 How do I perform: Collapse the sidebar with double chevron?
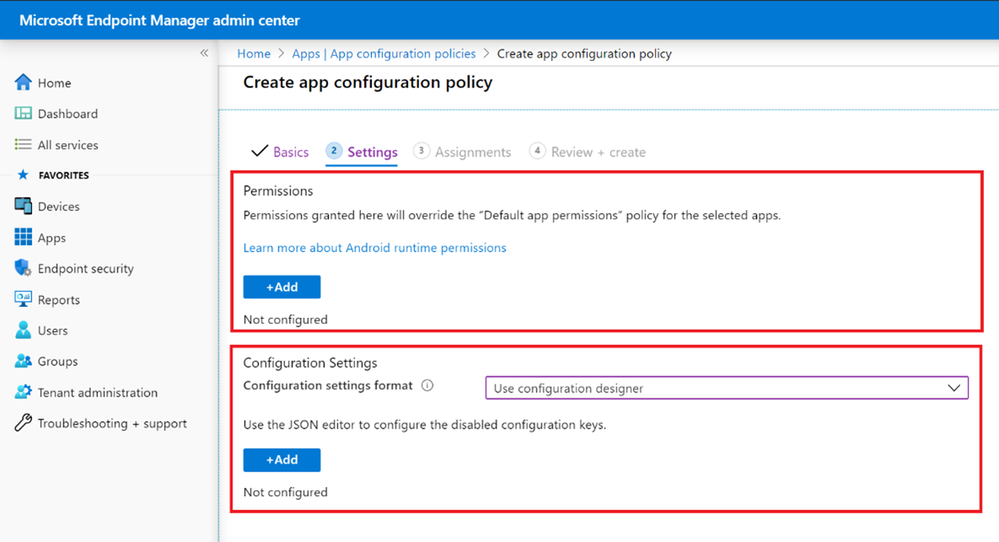[x=204, y=53]
